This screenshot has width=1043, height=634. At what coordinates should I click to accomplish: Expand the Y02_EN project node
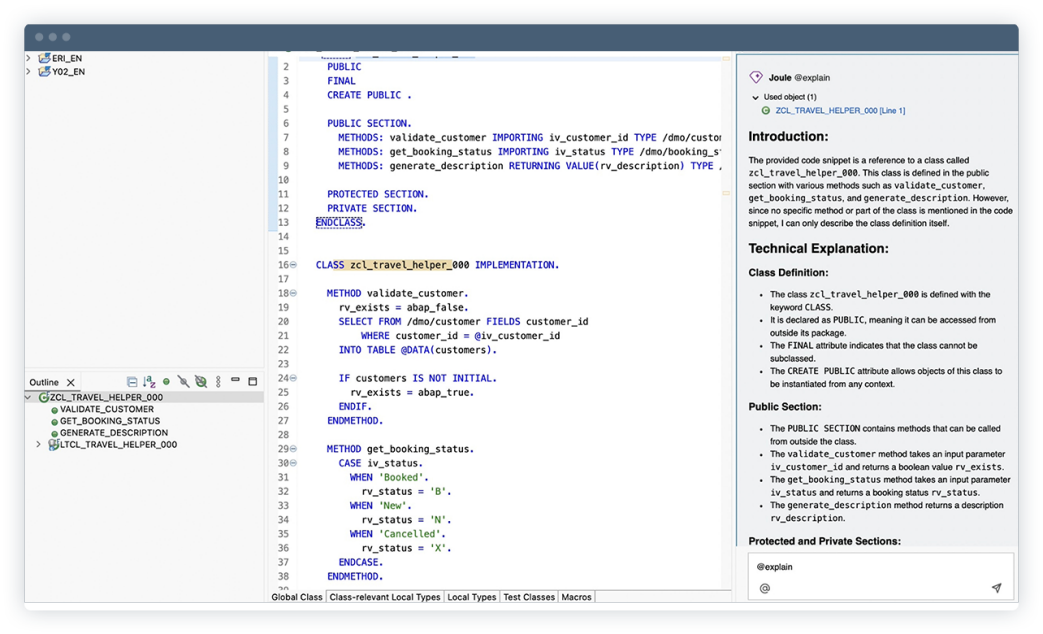tap(29, 71)
